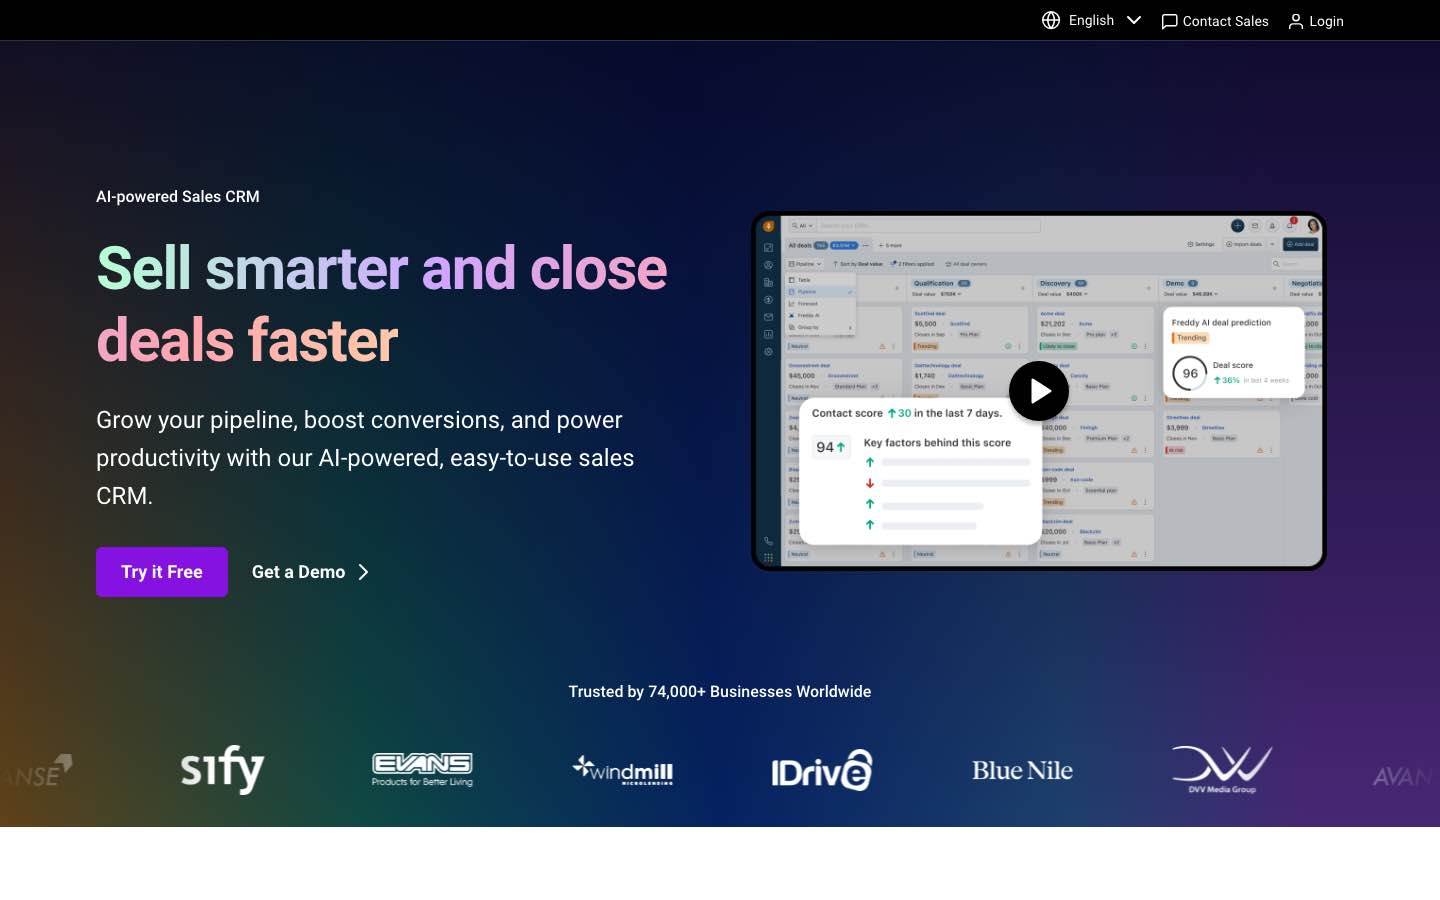The height and width of the screenshot is (900, 1440).
Task: Open the notifications bell in the CRM header
Action: pyautogui.click(x=1290, y=226)
